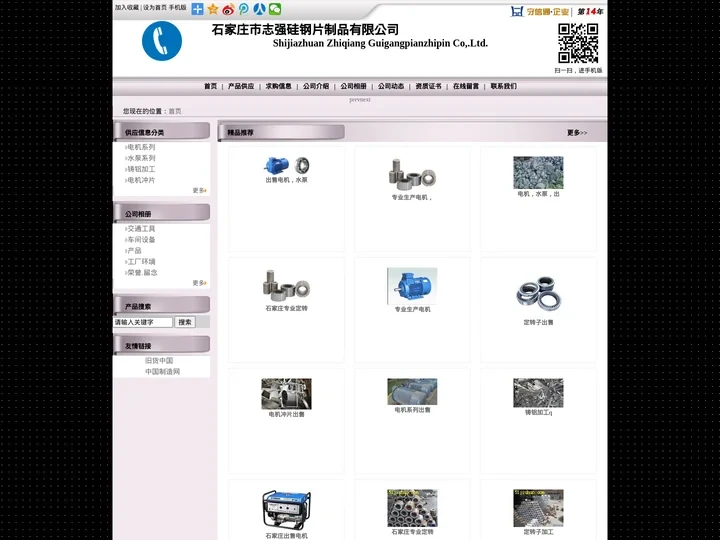Click the 定转子加工 caption link
This screenshot has height=540, width=720.
coord(539,532)
